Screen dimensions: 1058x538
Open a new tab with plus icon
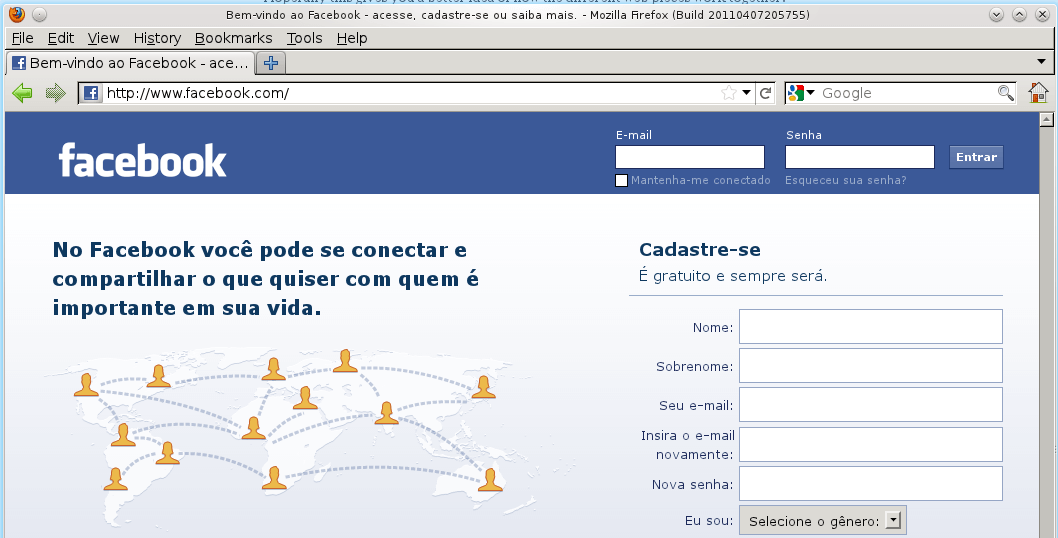pos(271,63)
